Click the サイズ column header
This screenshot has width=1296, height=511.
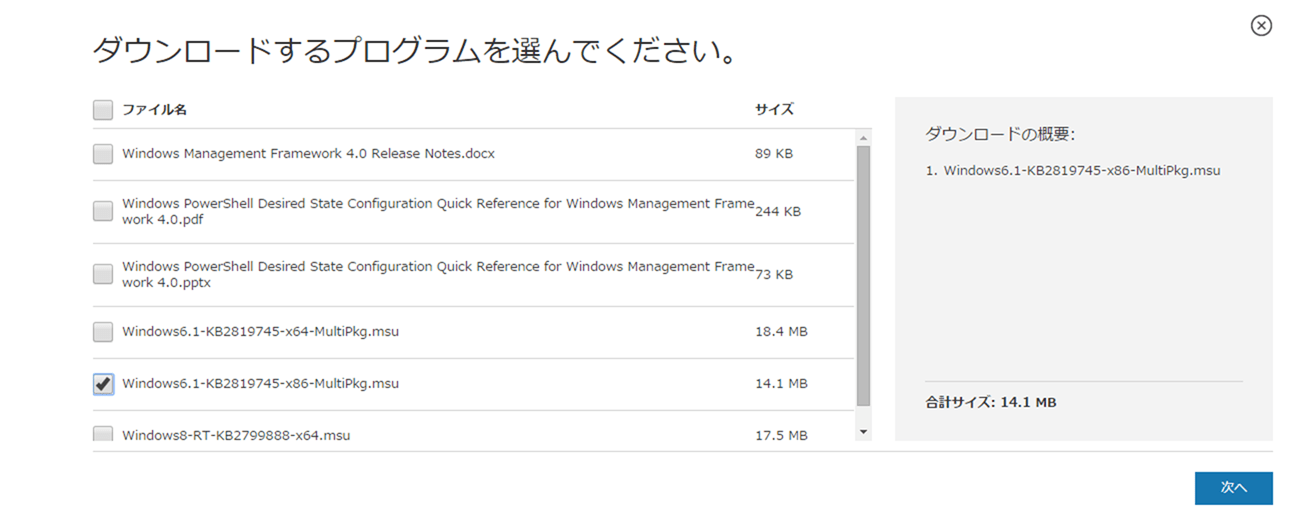click(x=774, y=110)
